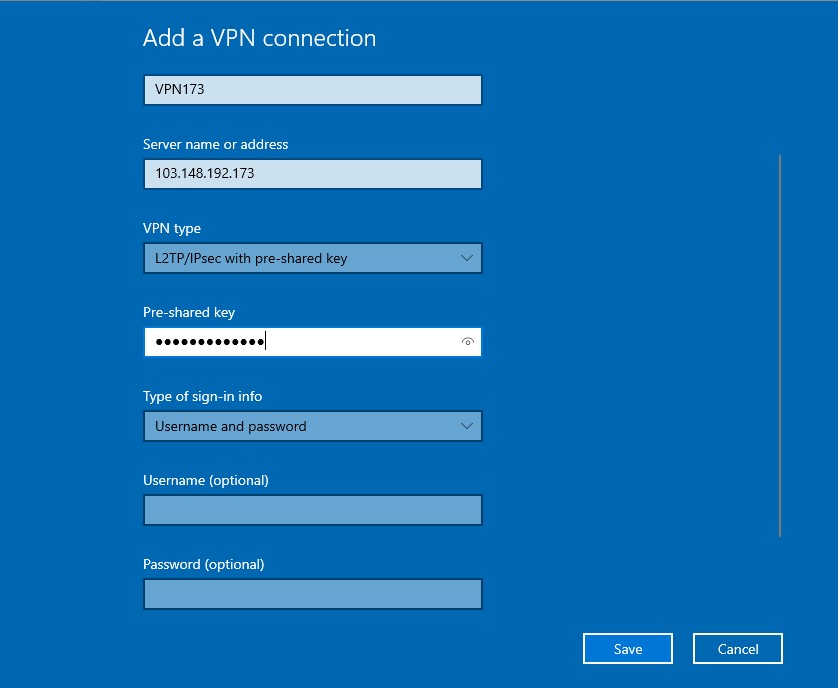This screenshot has width=838, height=688.
Task: Click the Password (optional) label
Action: point(204,564)
